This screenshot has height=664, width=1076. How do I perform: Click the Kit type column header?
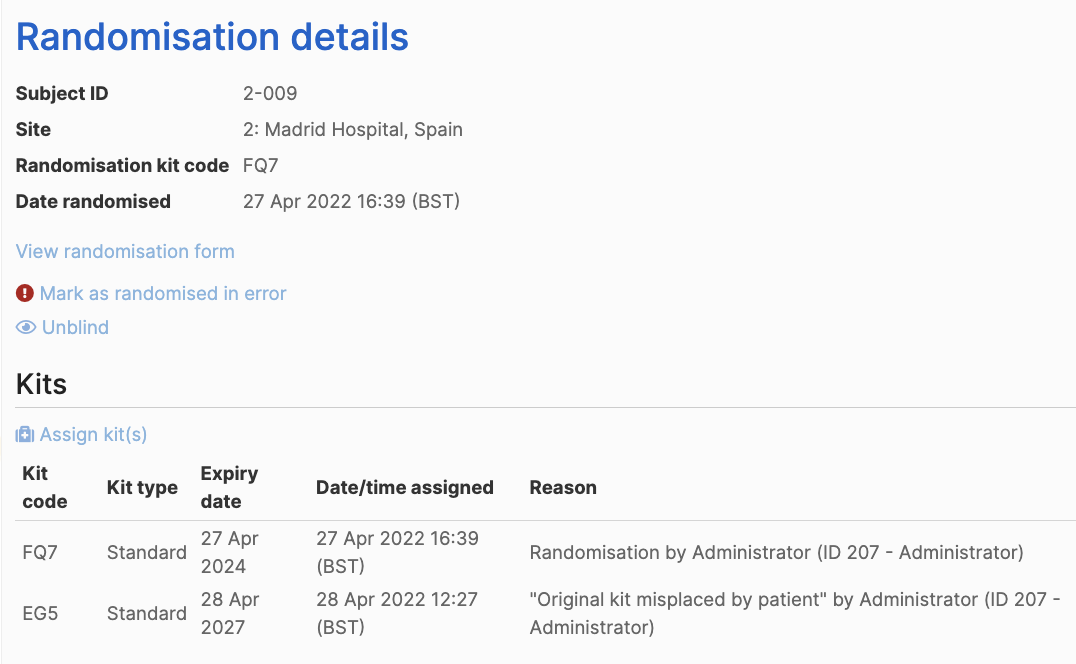point(142,488)
